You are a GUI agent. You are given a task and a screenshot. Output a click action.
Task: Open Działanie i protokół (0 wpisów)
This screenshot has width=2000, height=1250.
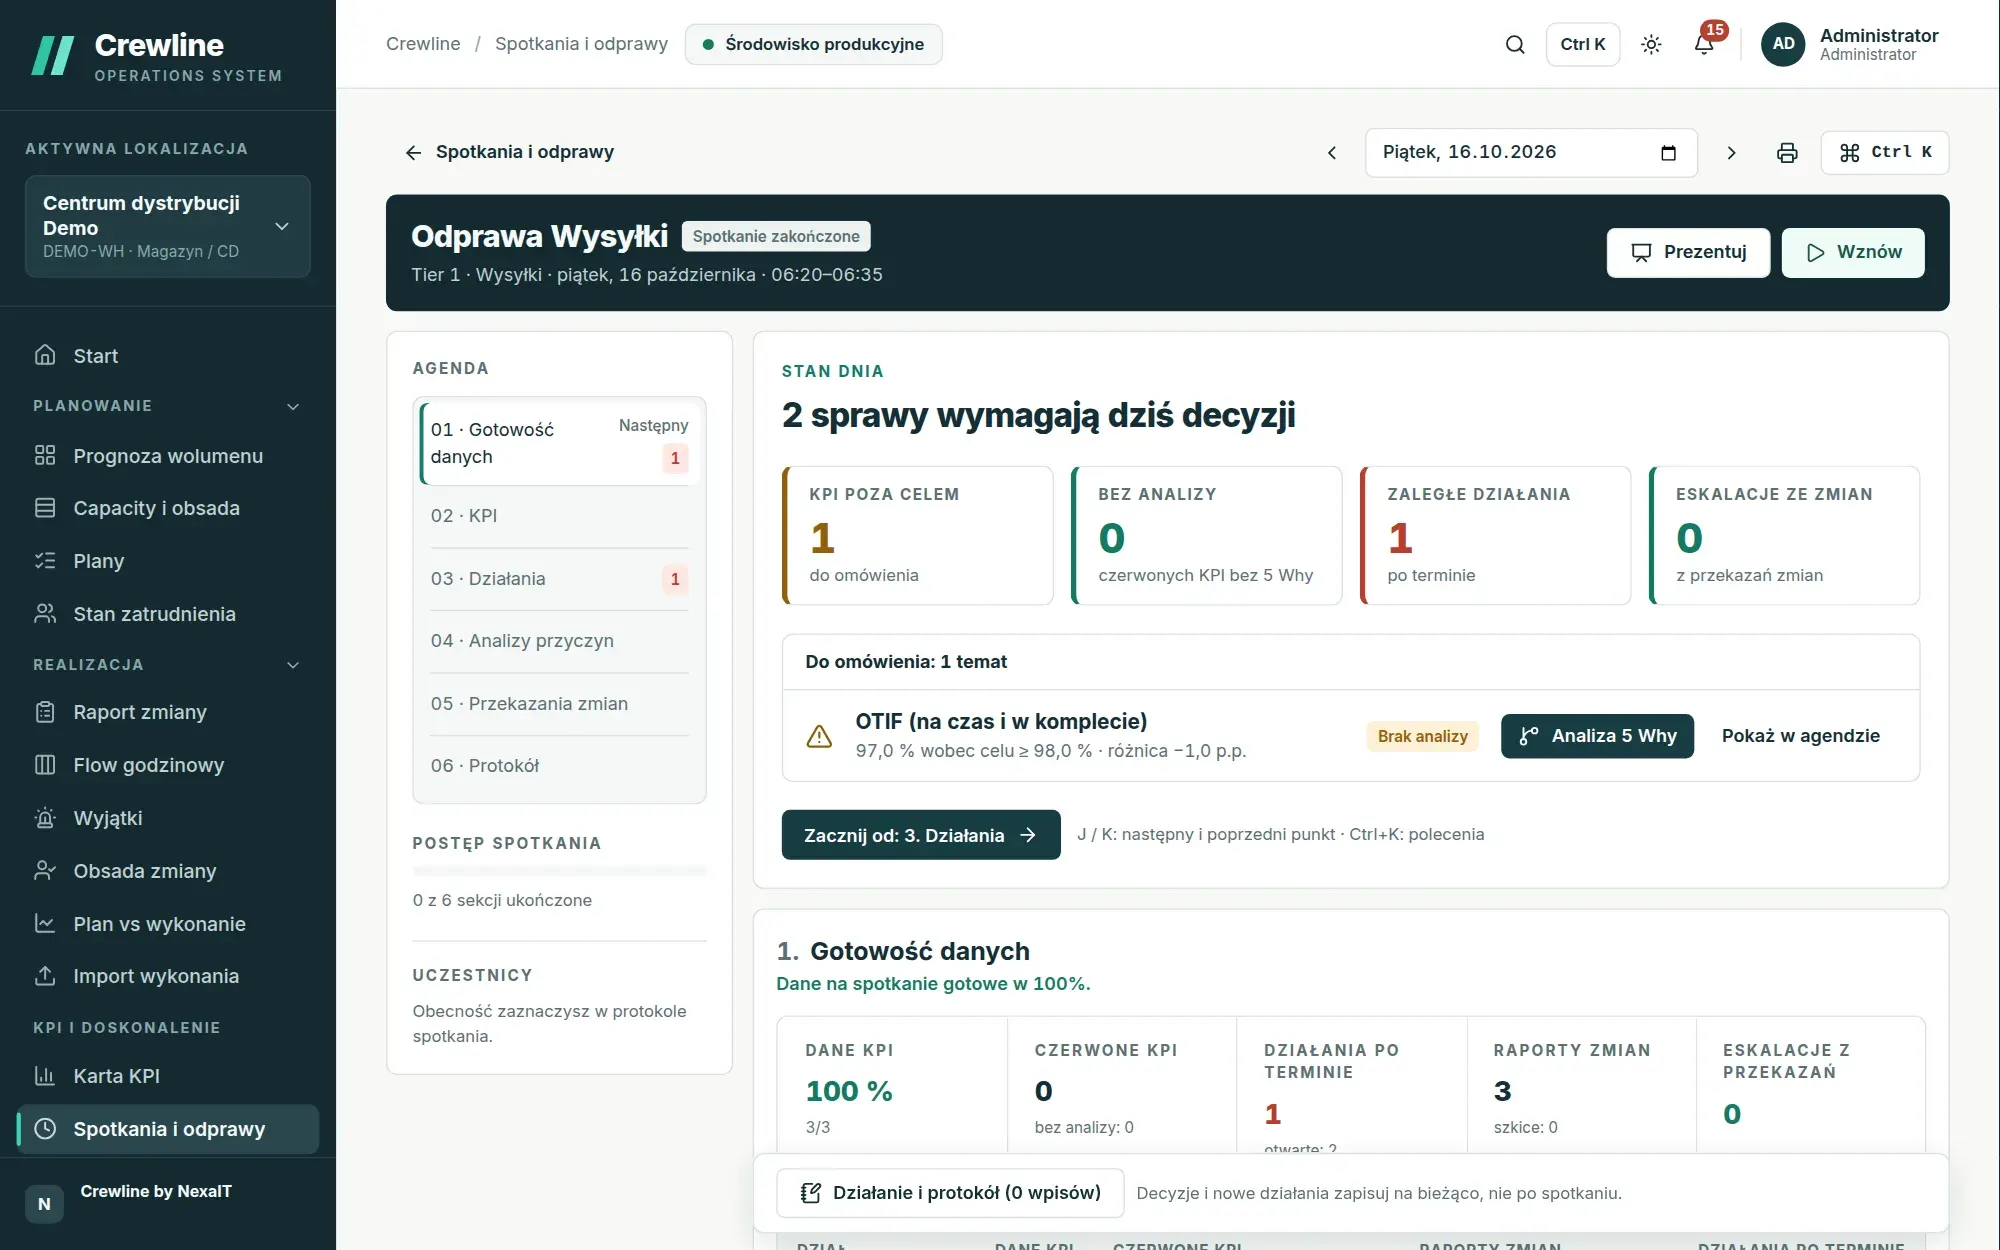950,1193
